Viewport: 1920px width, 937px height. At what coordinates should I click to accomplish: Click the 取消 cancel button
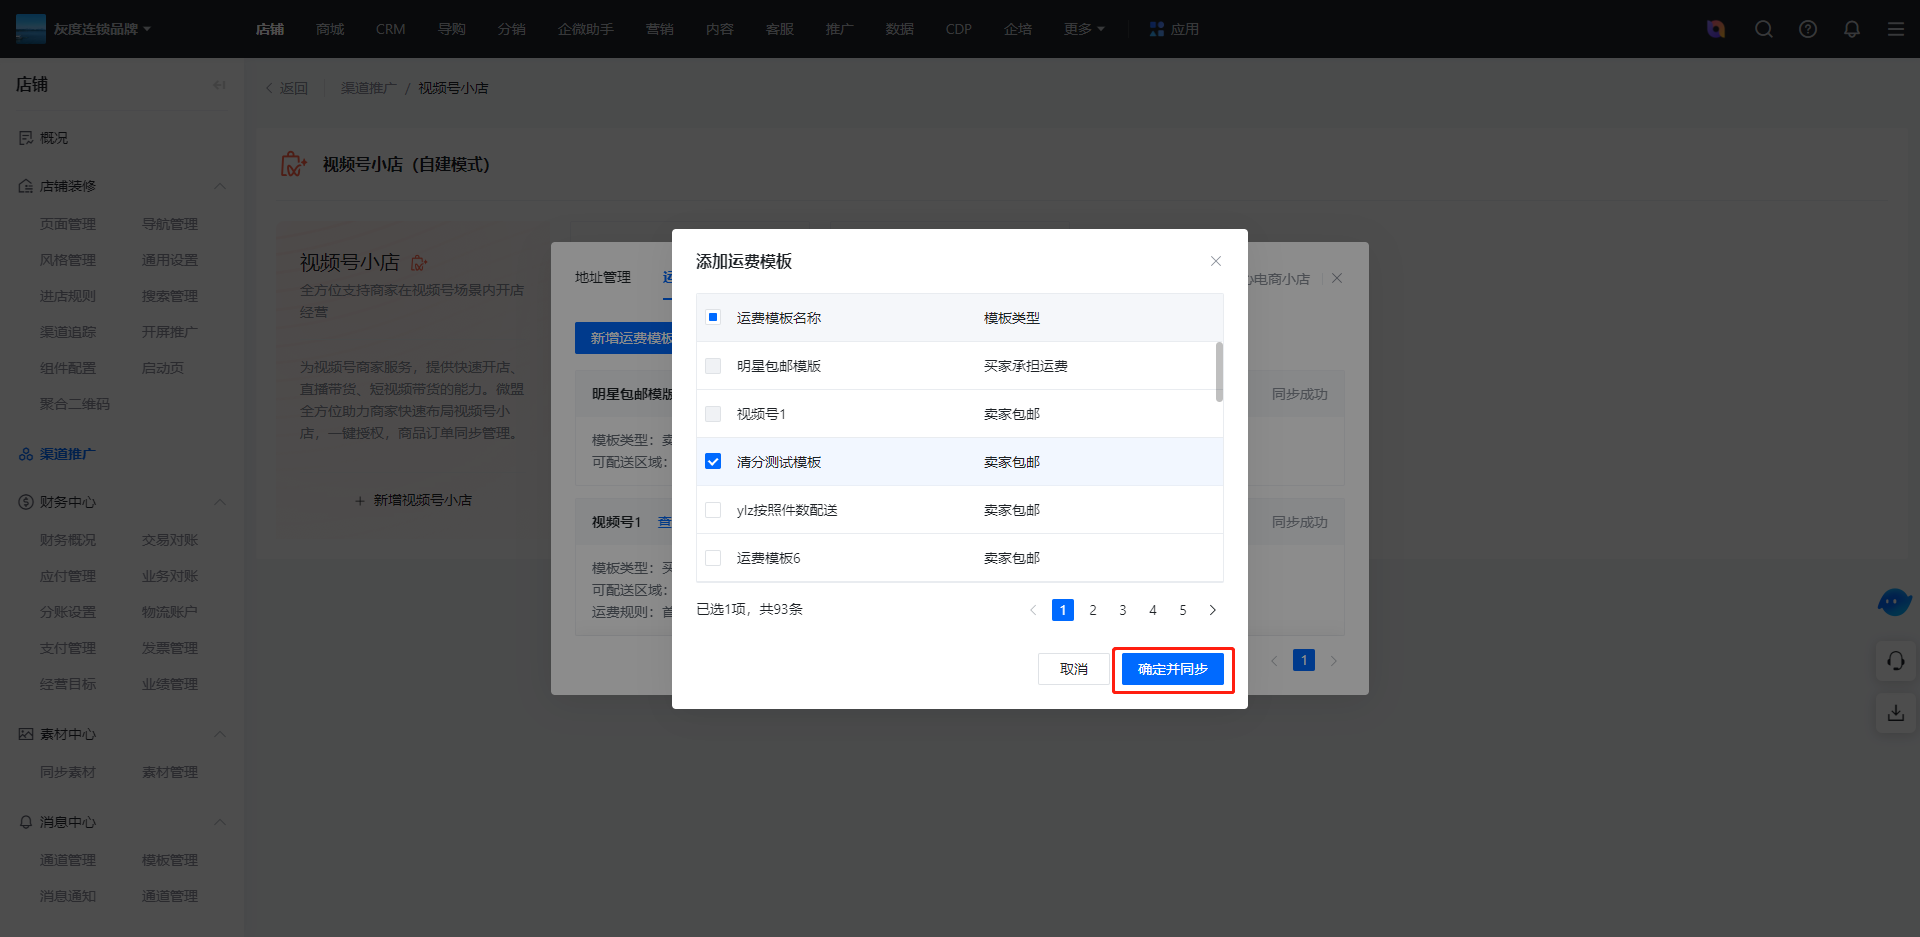[x=1074, y=669]
